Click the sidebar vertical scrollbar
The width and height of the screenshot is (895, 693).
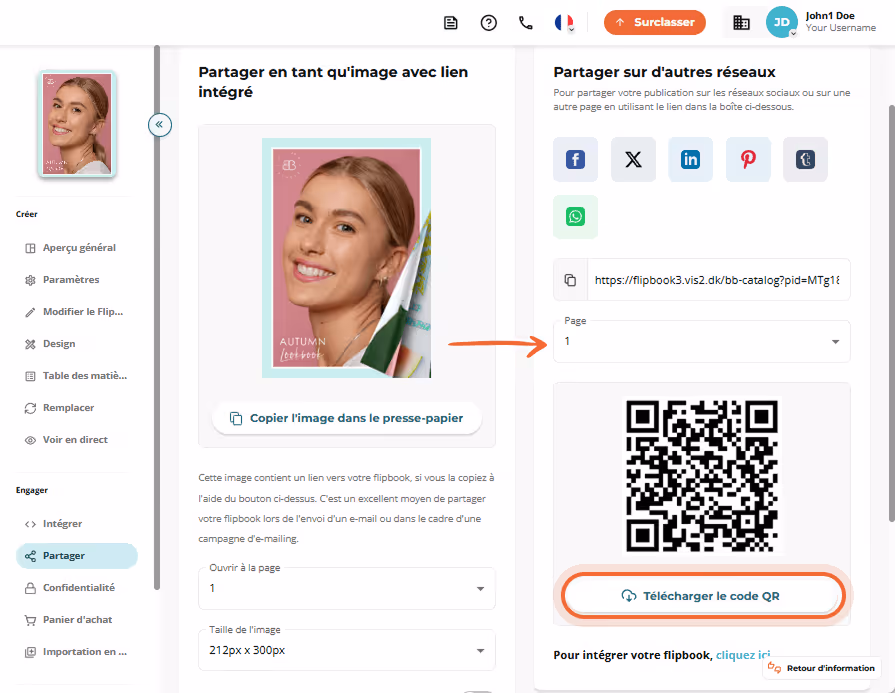(157, 317)
